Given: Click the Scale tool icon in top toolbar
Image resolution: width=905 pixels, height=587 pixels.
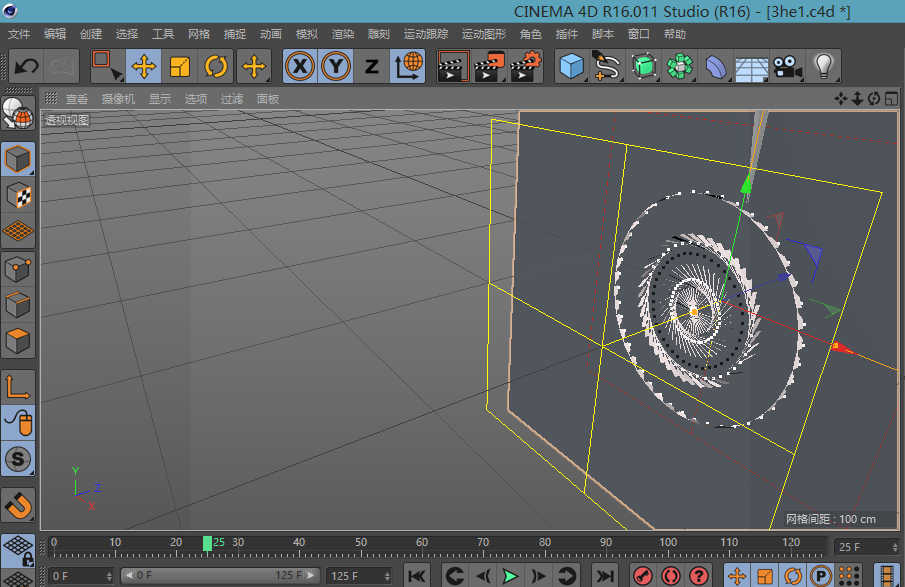Looking at the screenshot, I should pos(180,67).
